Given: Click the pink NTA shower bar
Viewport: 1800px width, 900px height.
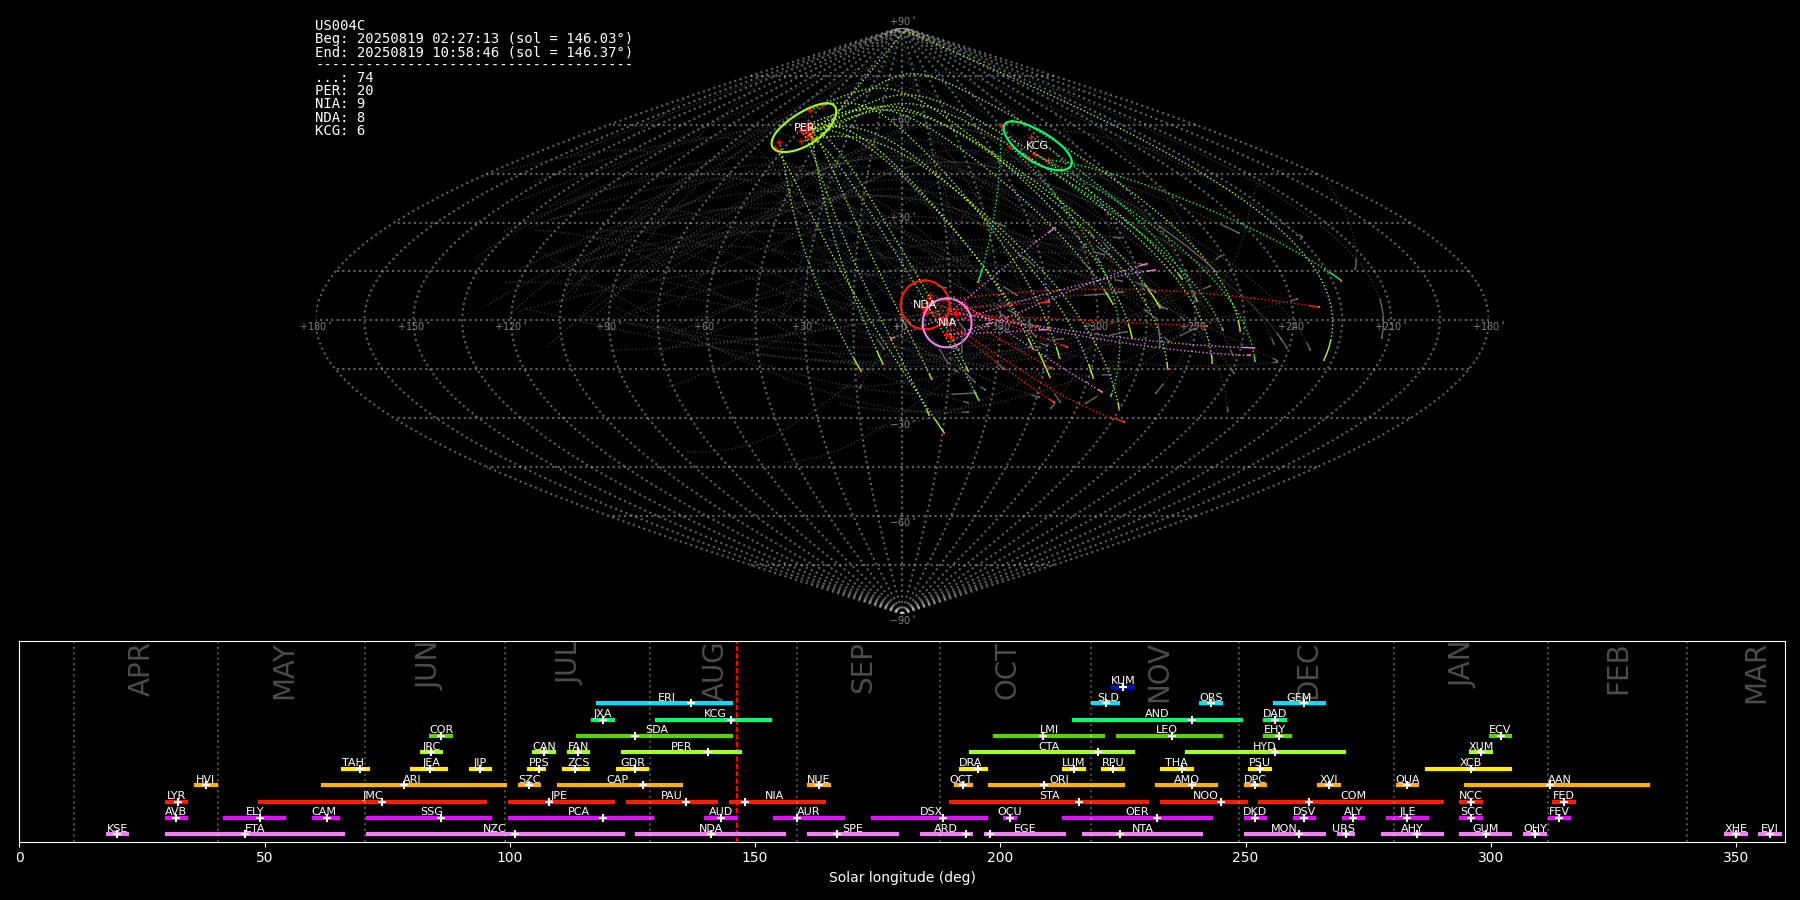Looking at the screenshot, I should pos(1142,834).
